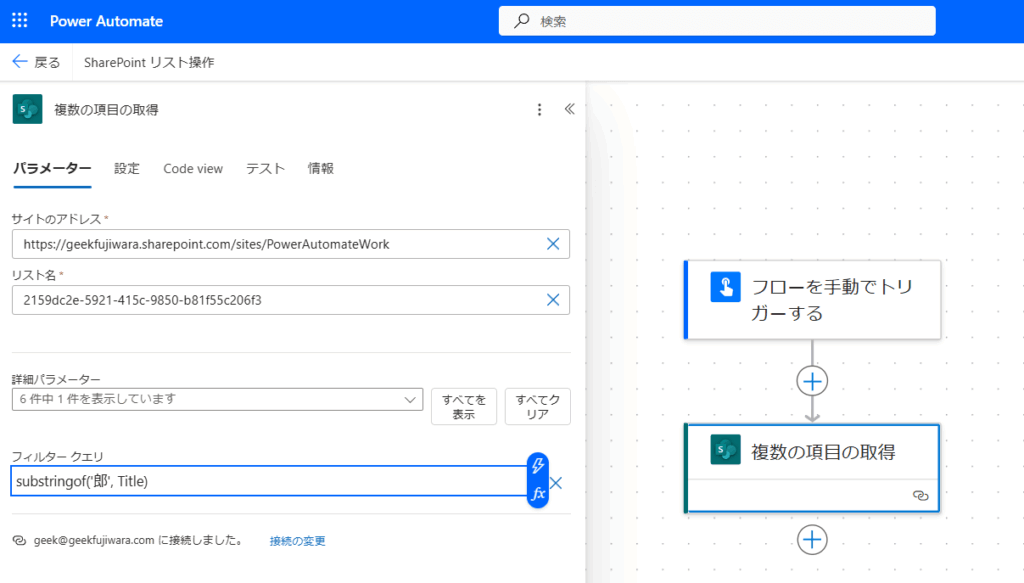1024x583 pixels.
Task: Insert dynamic content via lightning icon
Action: tap(537, 465)
